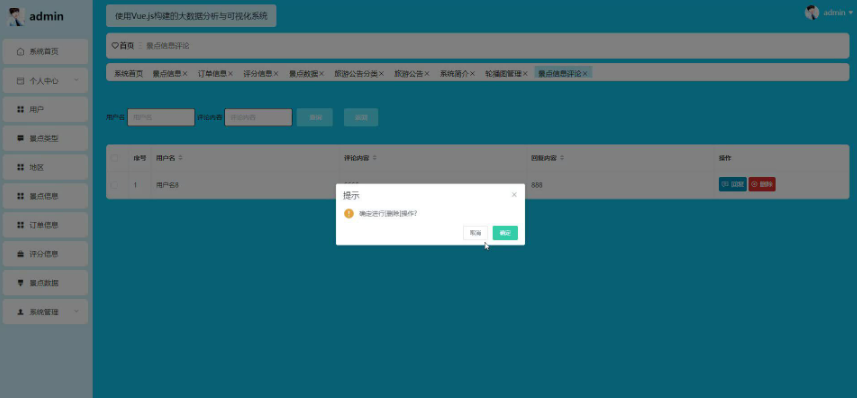
Task: Click the 查询 search button
Action: tap(315, 117)
